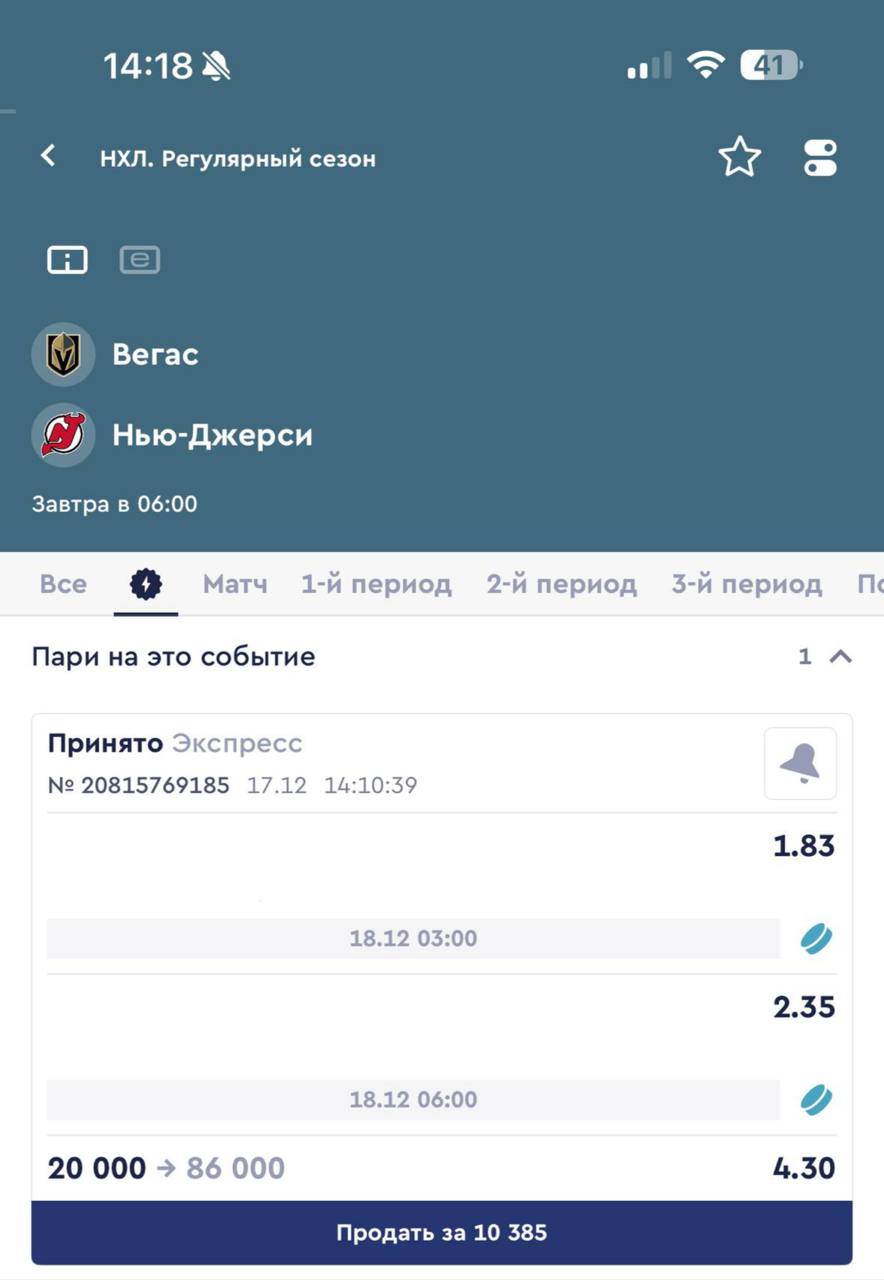884x1280 pixels.
Task: Collapse the Пари на это событие section
Action: pos(841,657)
